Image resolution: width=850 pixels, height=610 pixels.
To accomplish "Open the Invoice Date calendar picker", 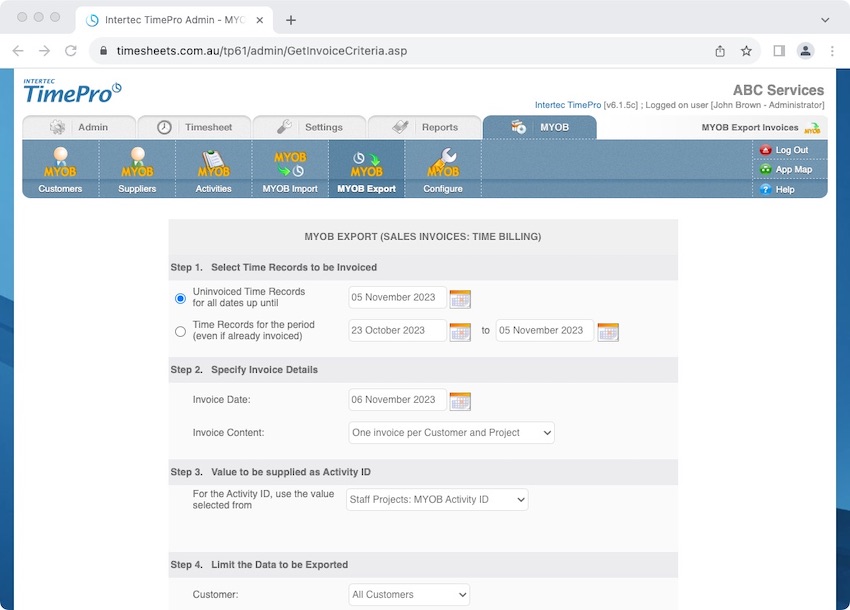I will point(460,401).
